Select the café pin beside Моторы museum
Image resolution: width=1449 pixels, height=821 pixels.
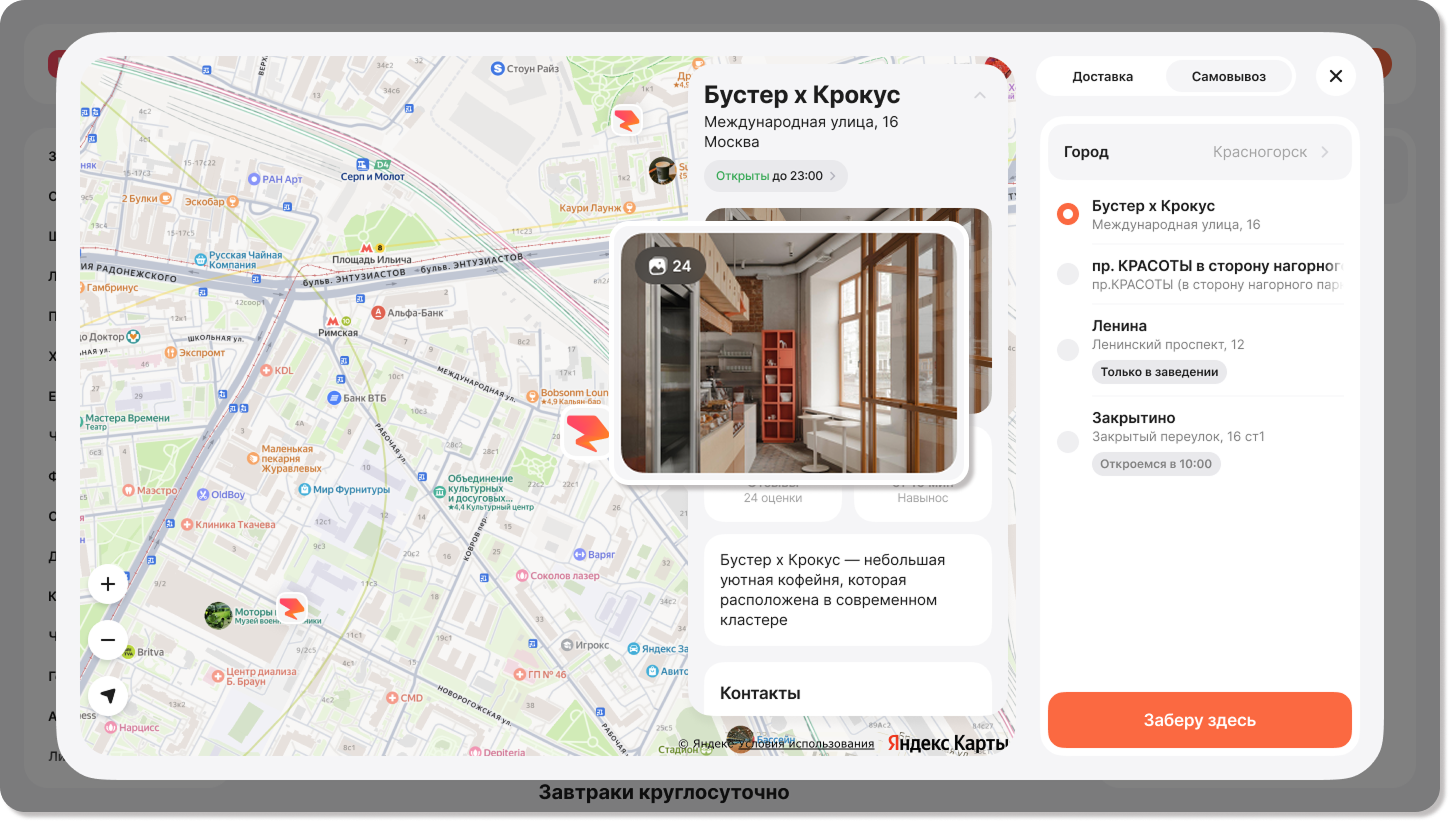click(292, 608)
